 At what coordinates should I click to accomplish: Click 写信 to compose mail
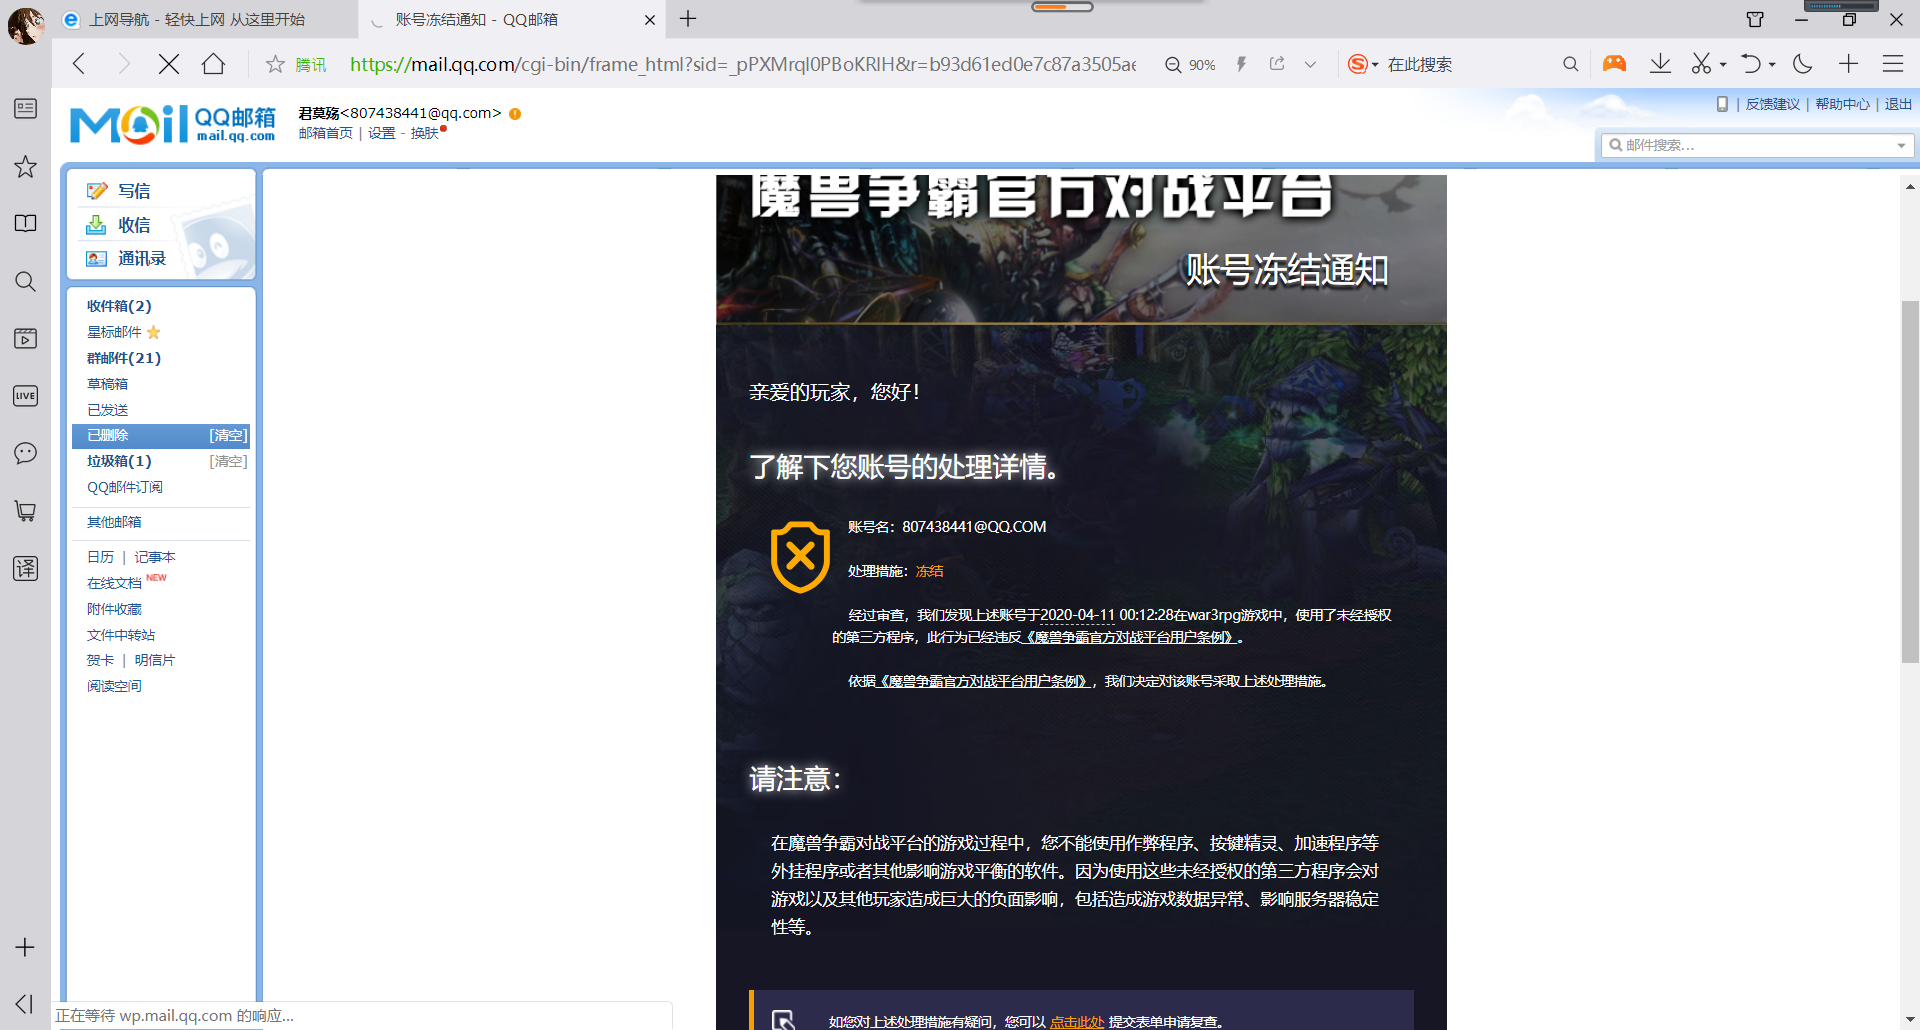(133, 191)
